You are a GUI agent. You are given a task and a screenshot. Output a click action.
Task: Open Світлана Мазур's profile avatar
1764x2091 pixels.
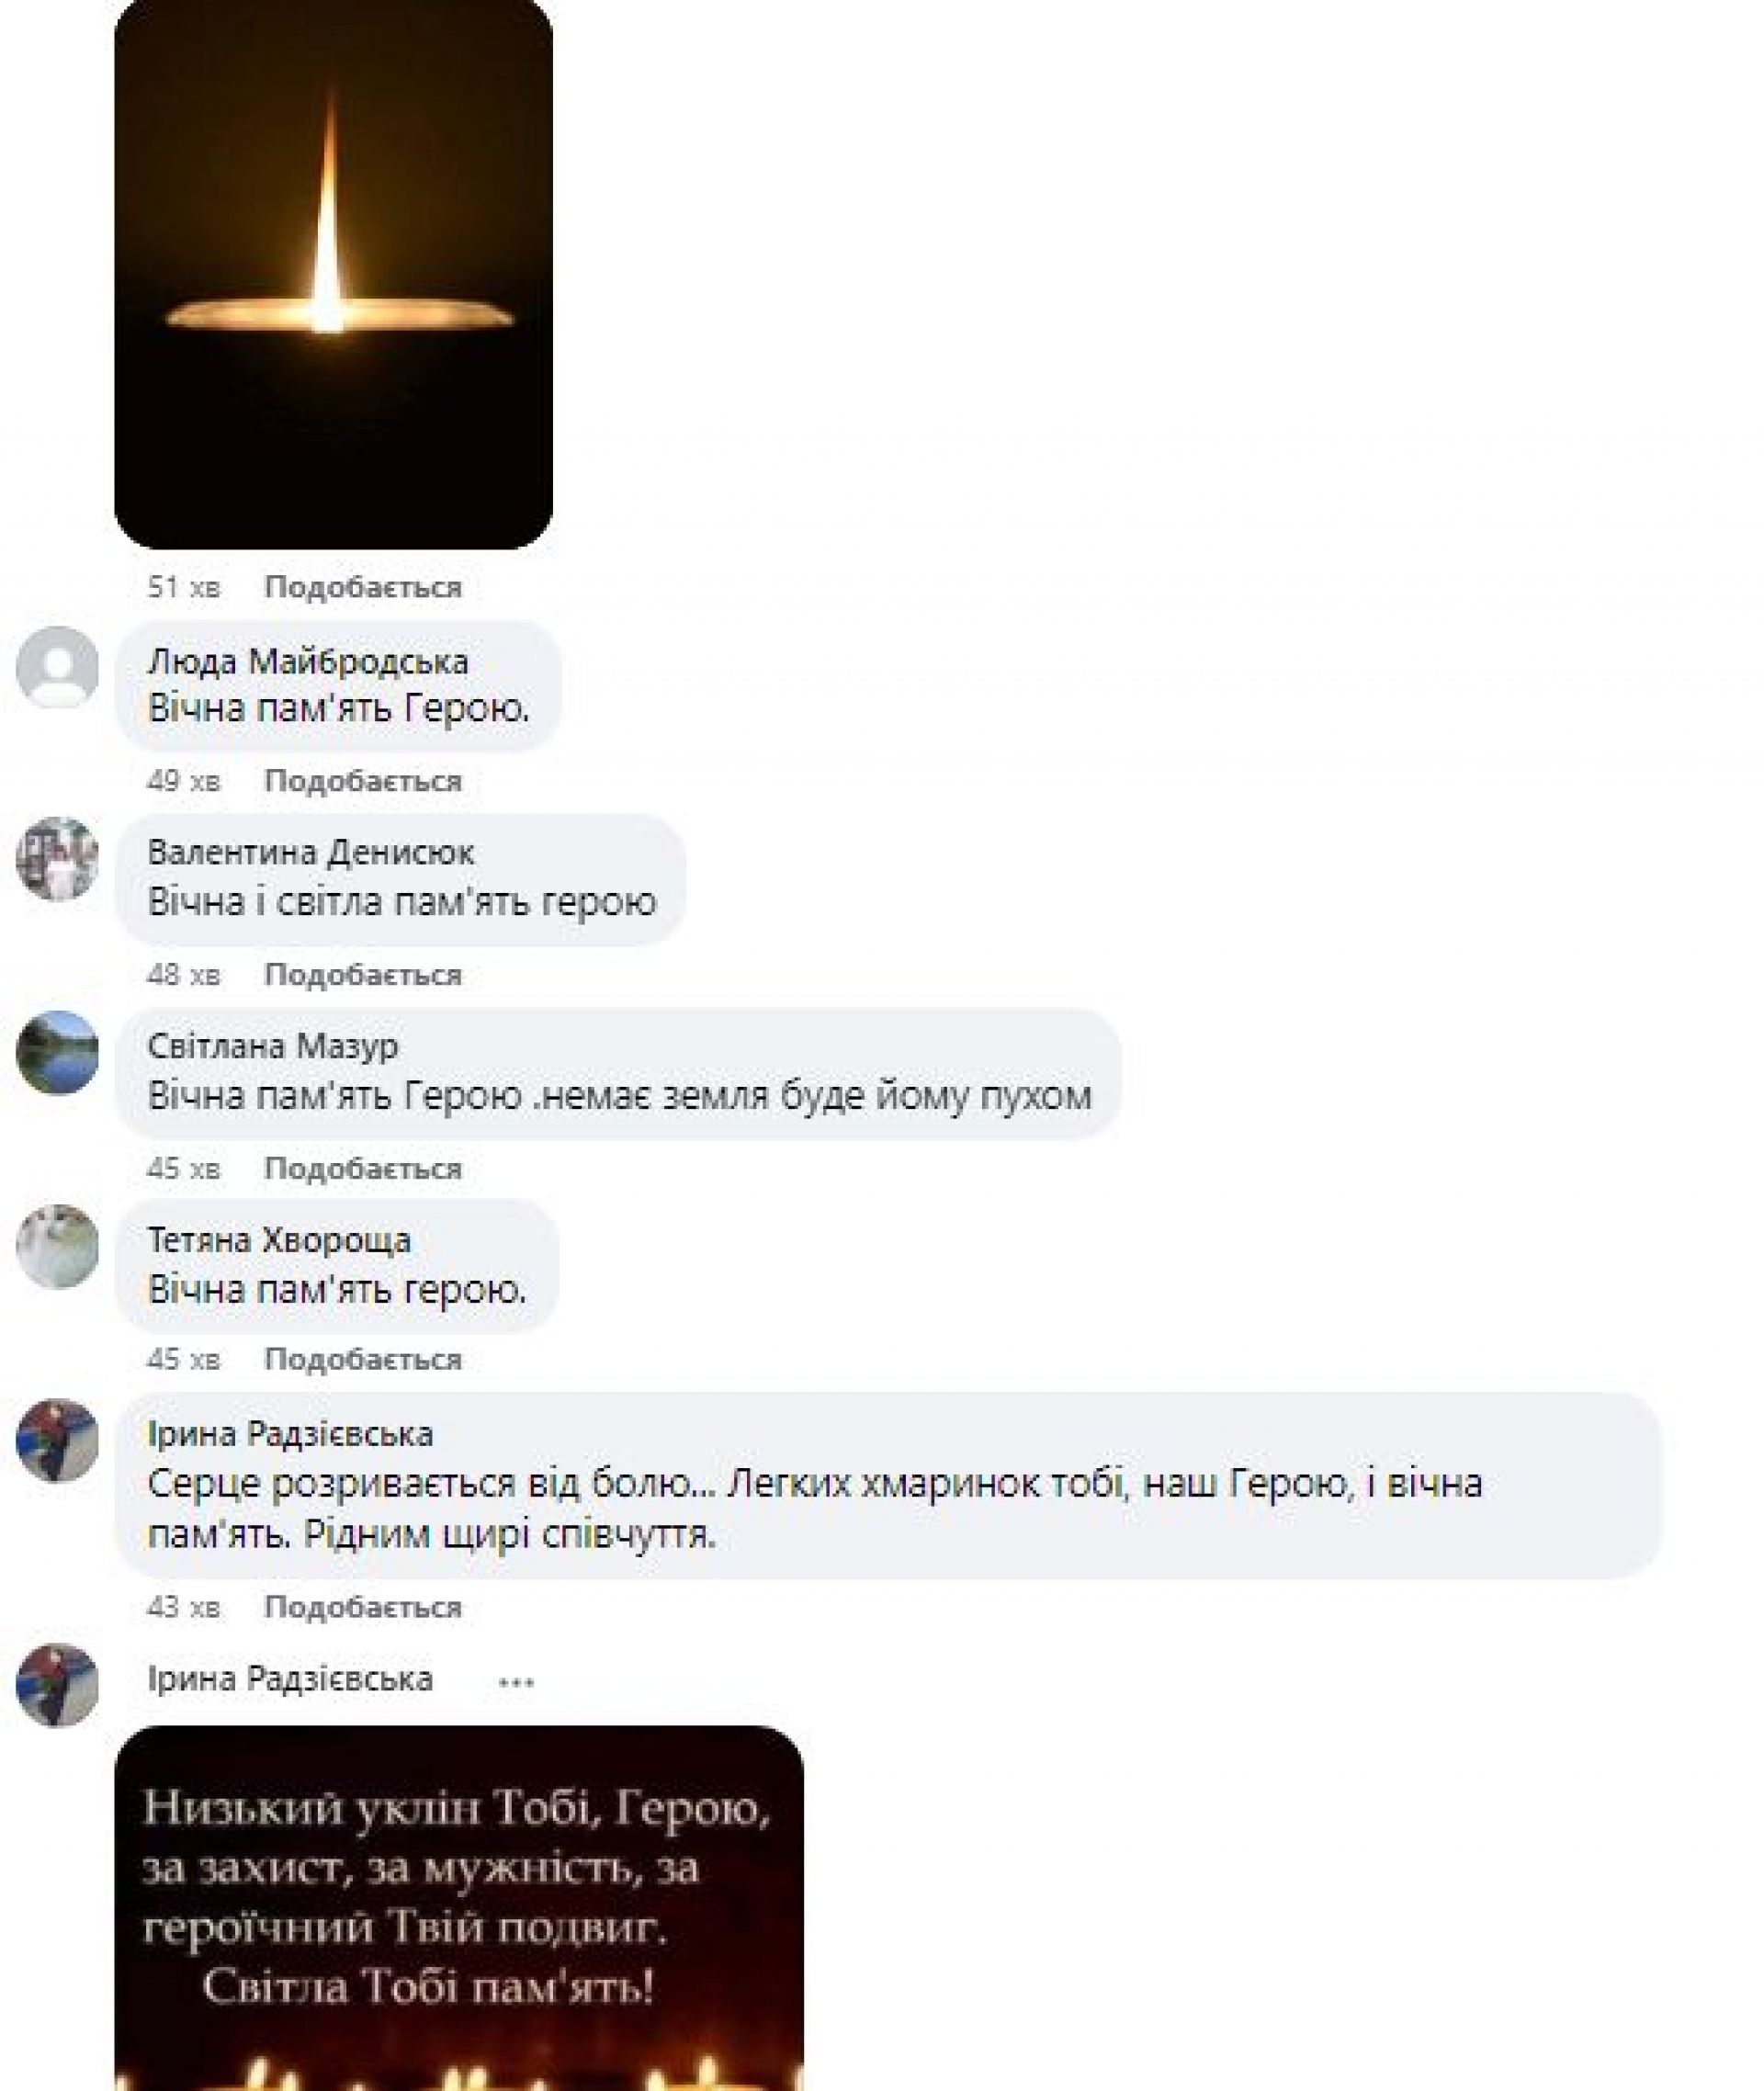pos(57,1053)
